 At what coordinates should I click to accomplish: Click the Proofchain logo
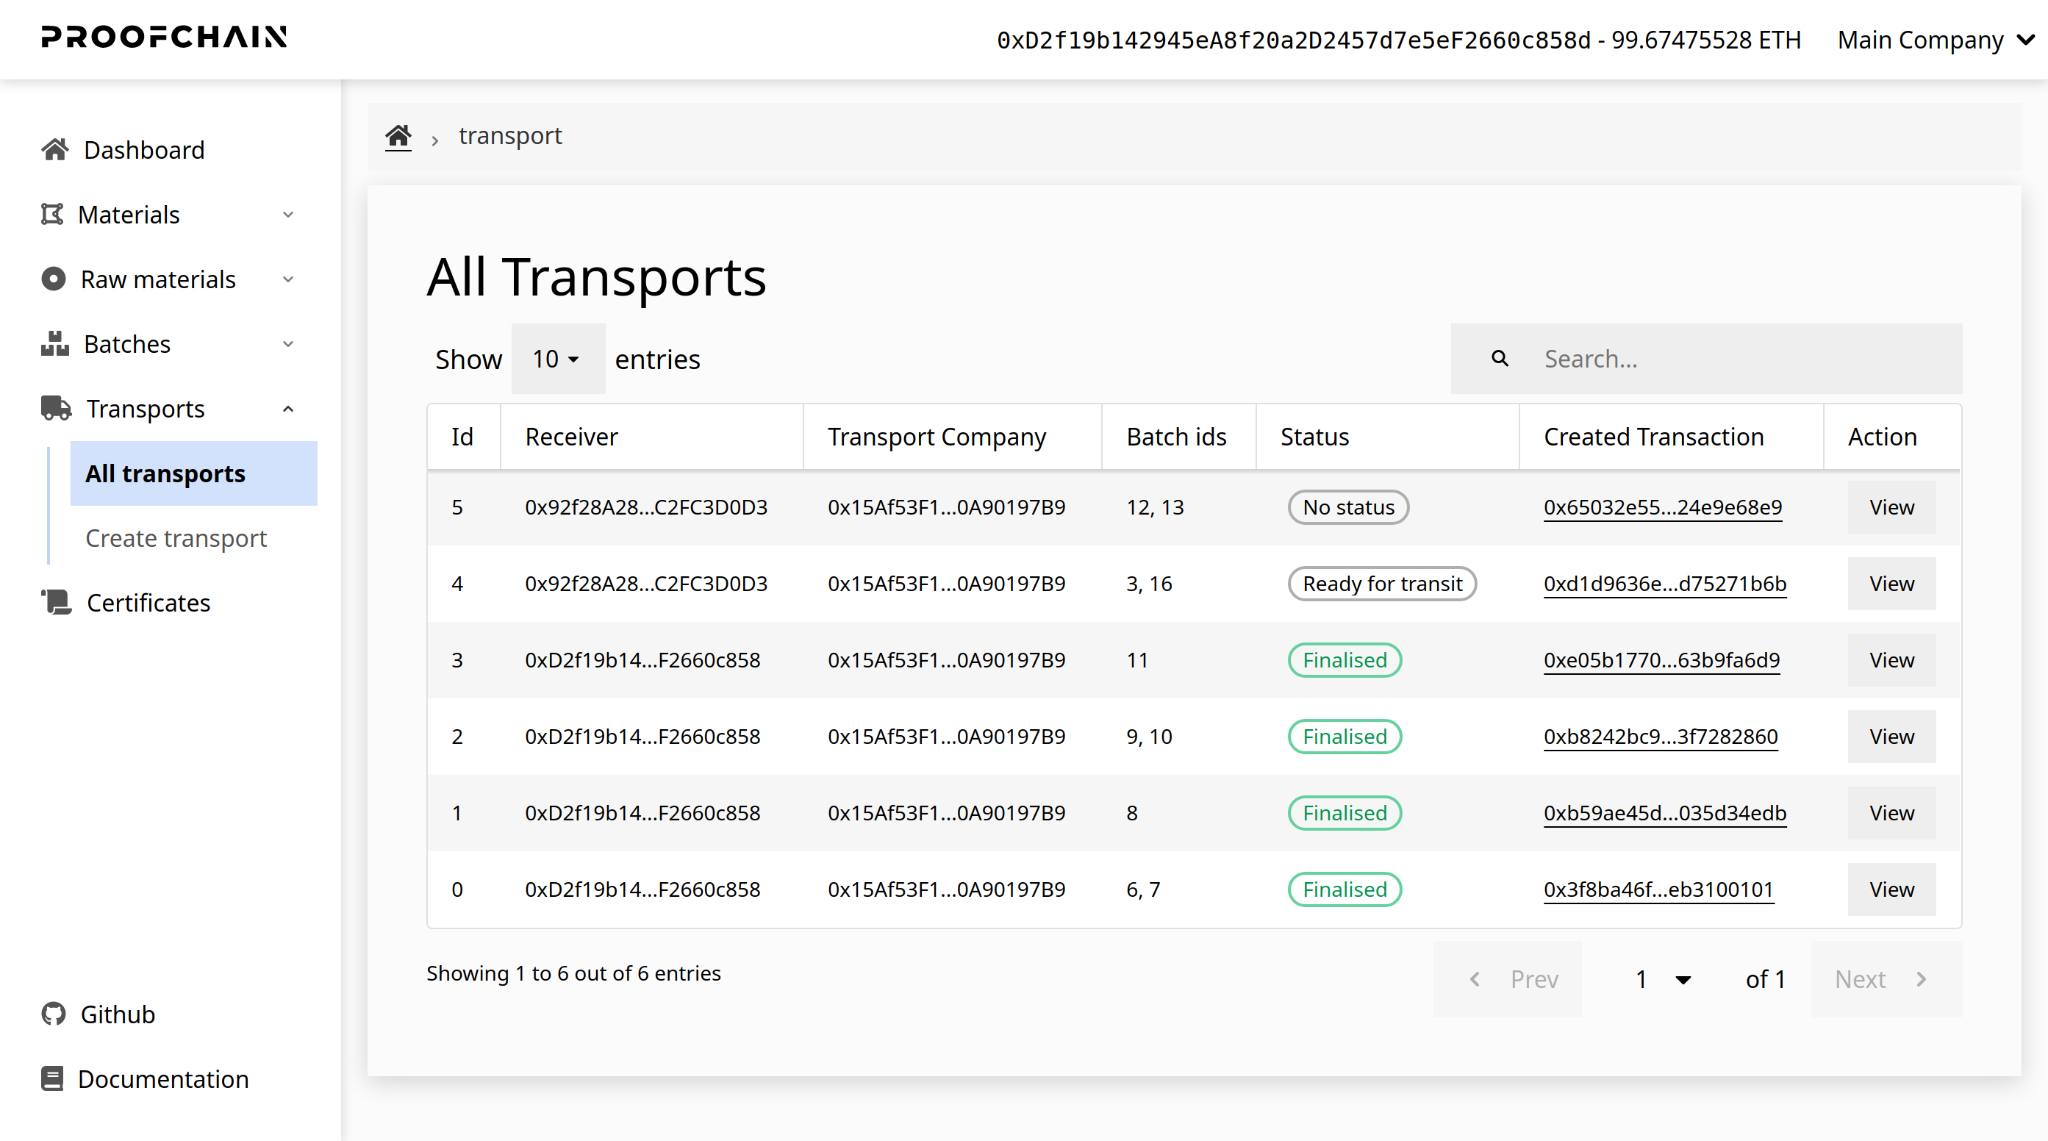pos(164,37)
